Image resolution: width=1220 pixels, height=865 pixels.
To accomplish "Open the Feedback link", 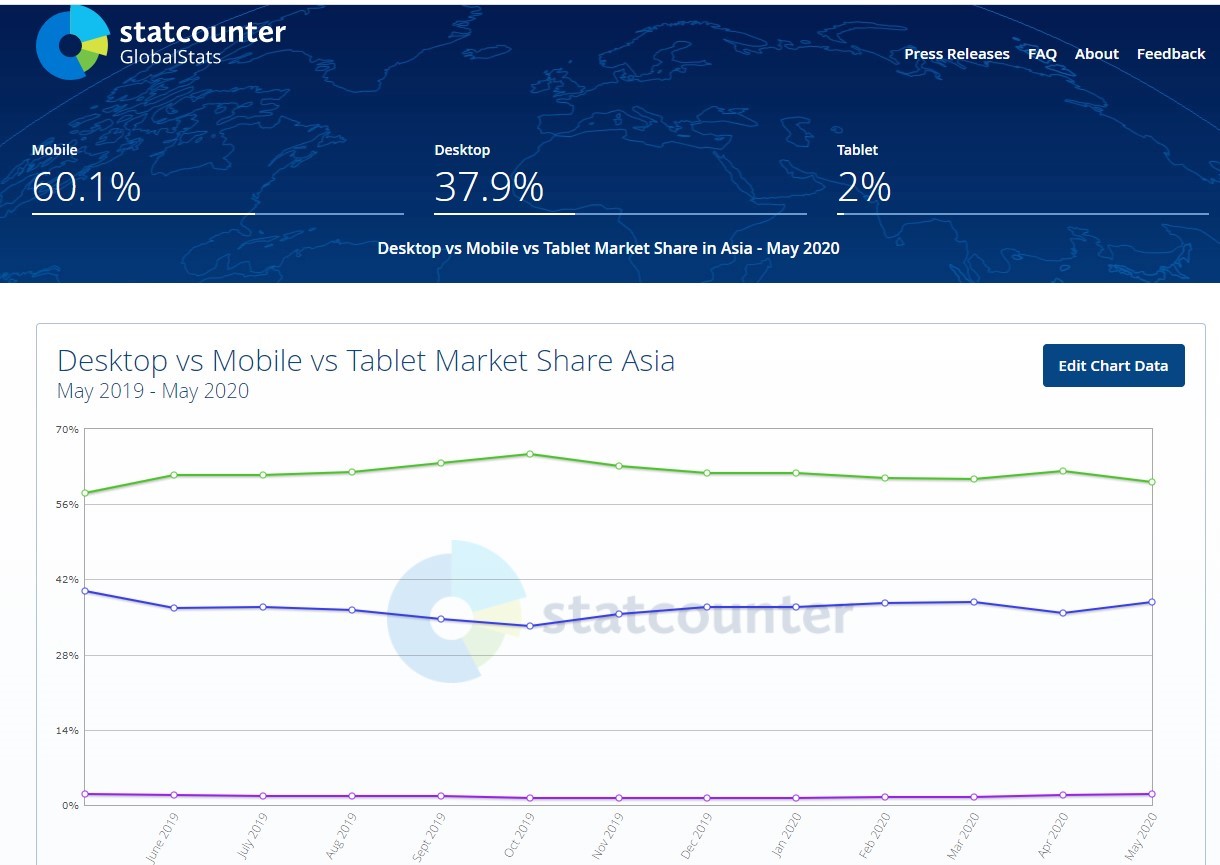I will click(x=1170, y=54).
